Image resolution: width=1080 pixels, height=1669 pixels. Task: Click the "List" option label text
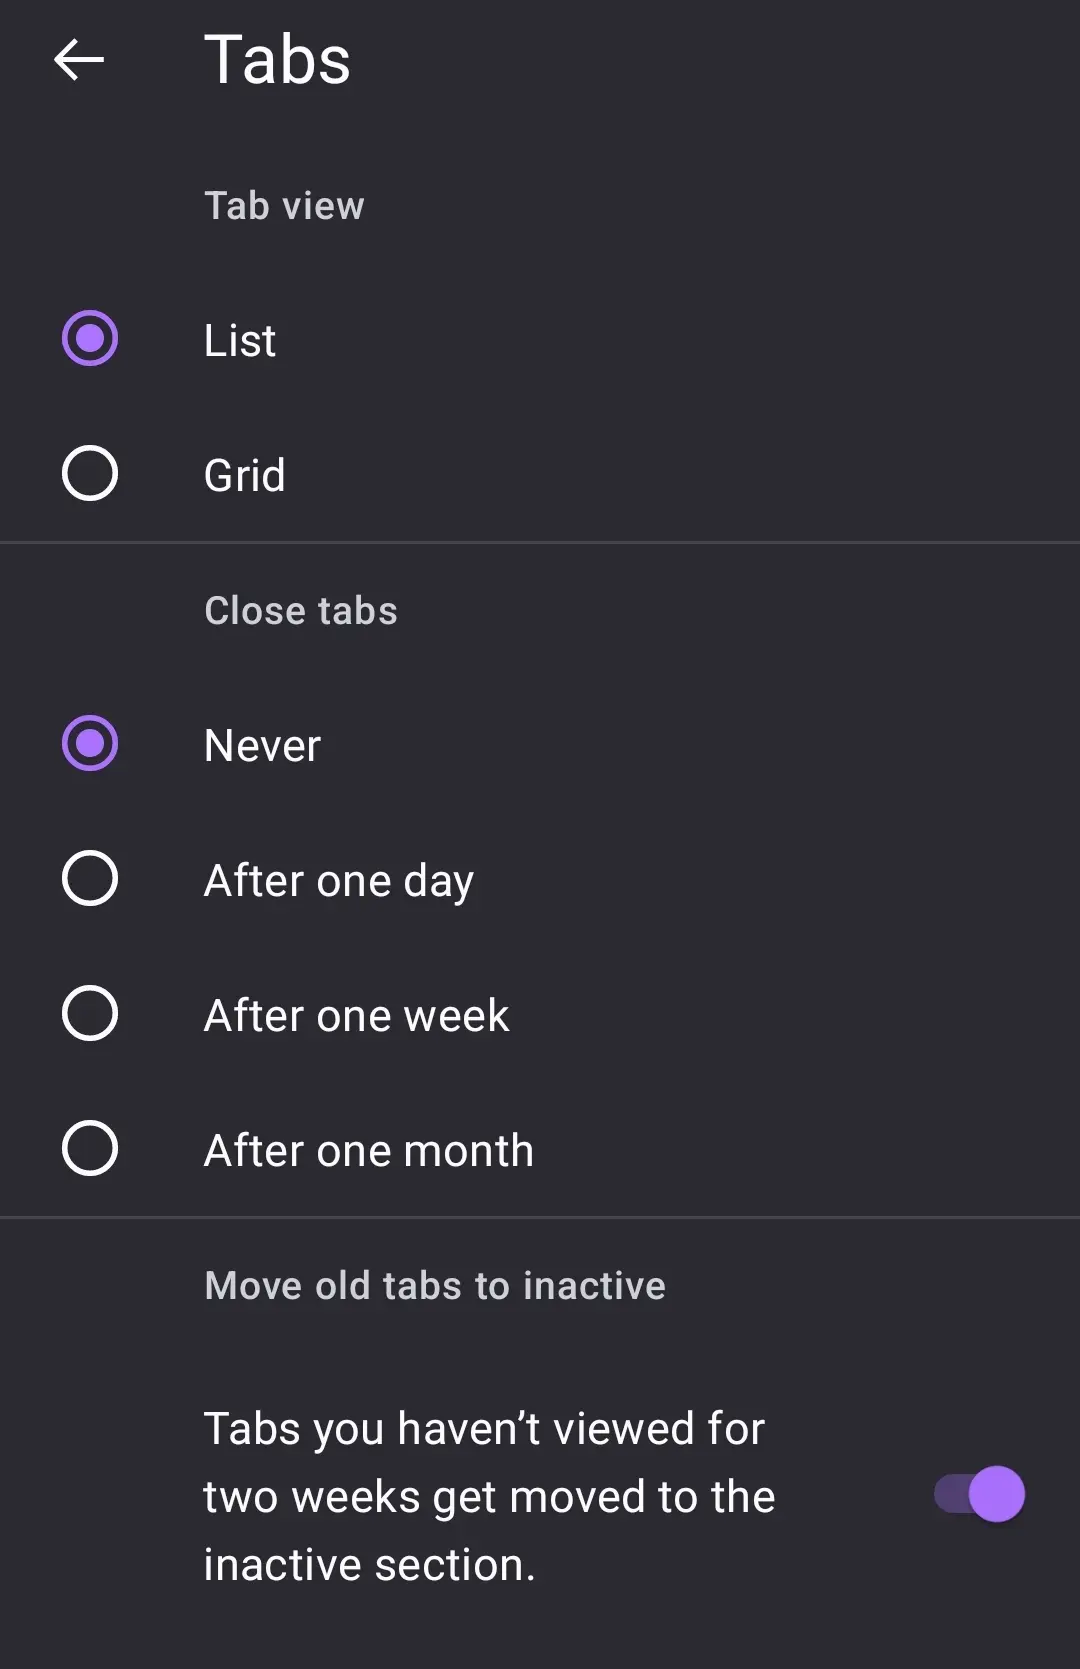[x=240, y=341]
